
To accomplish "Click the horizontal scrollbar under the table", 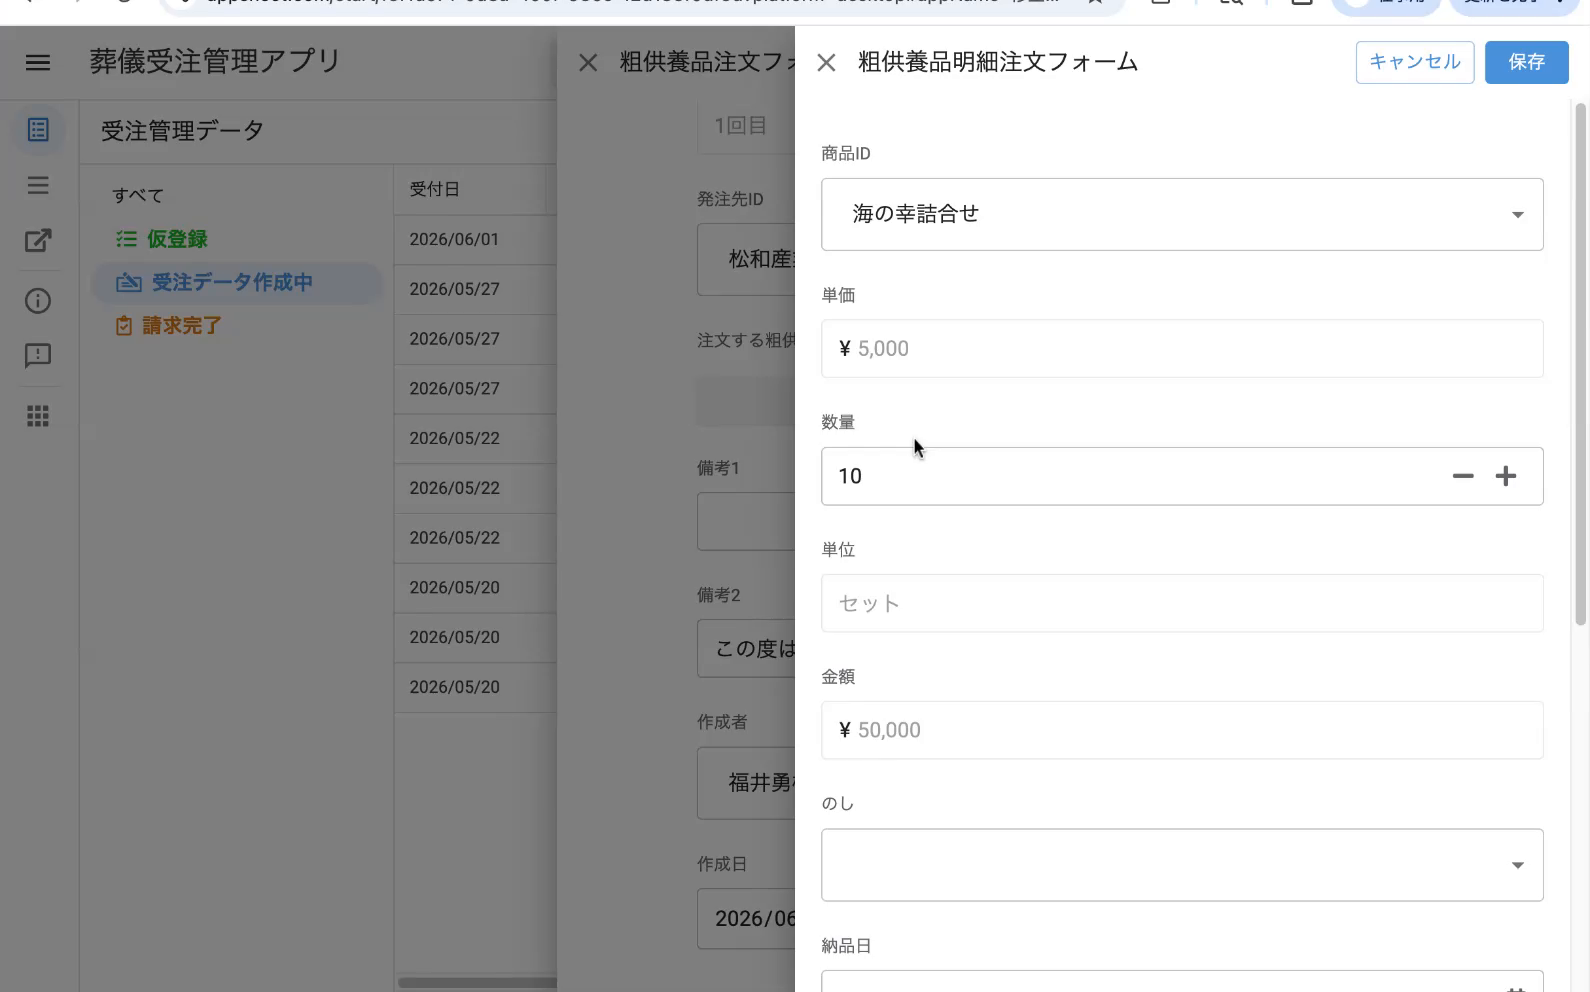I will 477,982.
